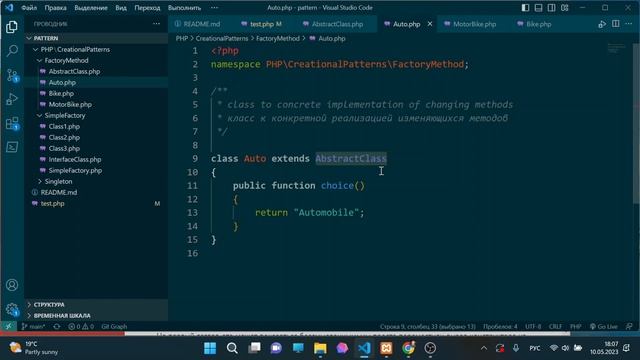Change the PHP language mode in status bar

point(576,327)
